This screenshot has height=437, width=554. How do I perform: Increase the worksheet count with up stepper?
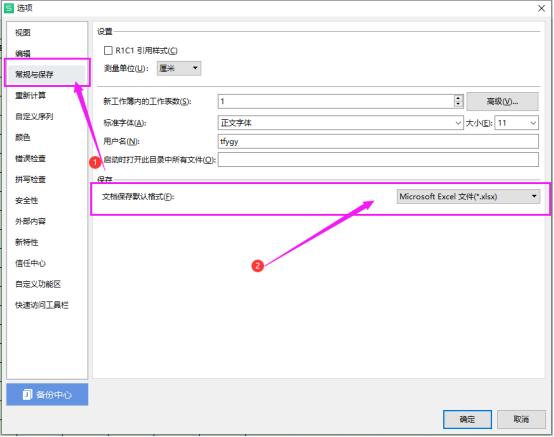click(x=458, y=98)
